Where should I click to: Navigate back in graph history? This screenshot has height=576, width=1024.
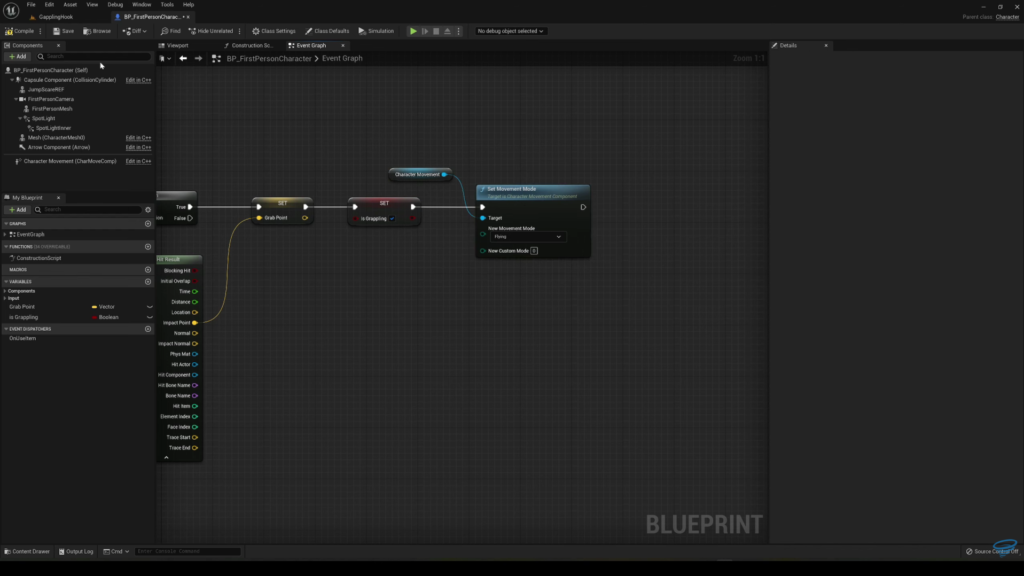[x=183, y=59]
